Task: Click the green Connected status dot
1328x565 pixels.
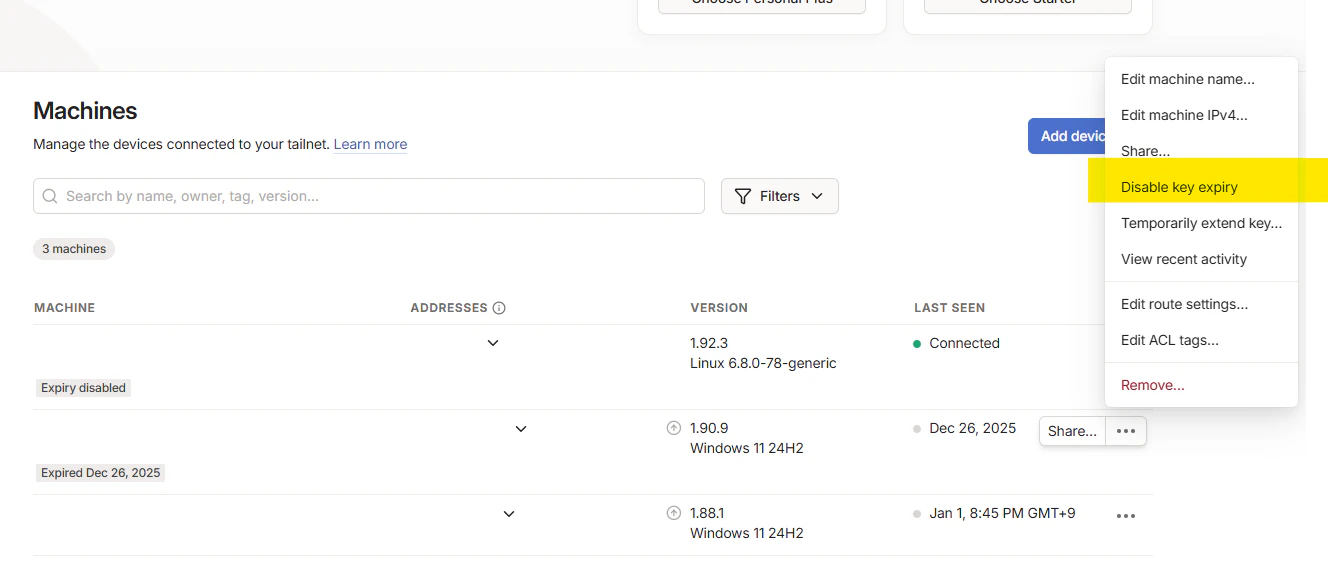Action: point(917,343)
